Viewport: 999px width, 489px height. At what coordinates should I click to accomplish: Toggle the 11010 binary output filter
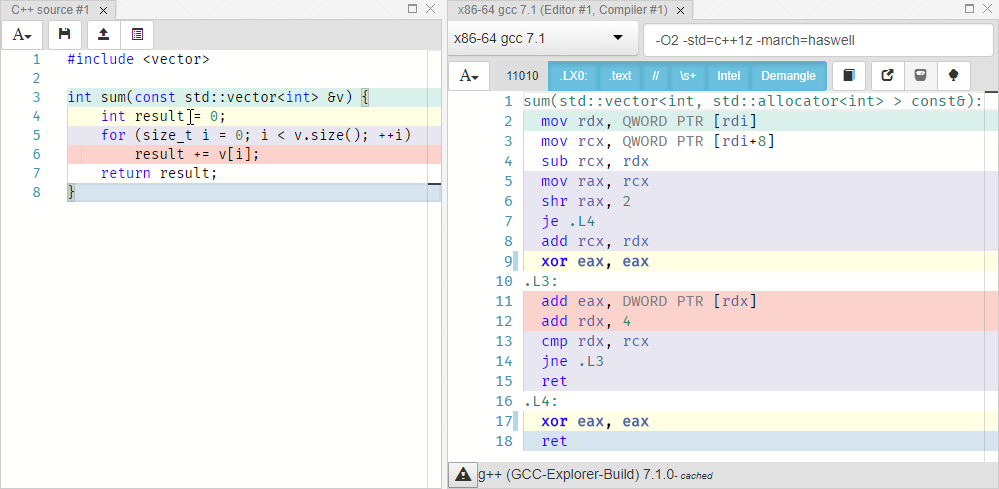pos(522,76)
